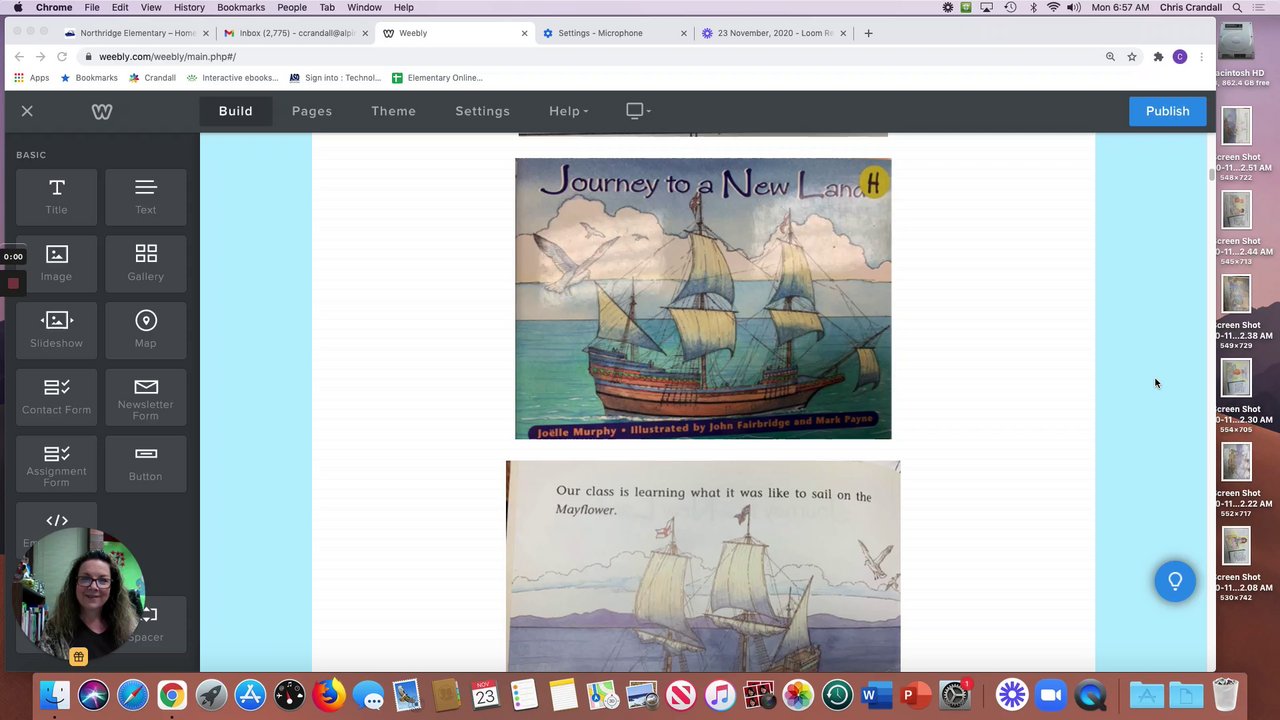Go back in Chrome
This screenshot has width=1280, height=720.
19,57
